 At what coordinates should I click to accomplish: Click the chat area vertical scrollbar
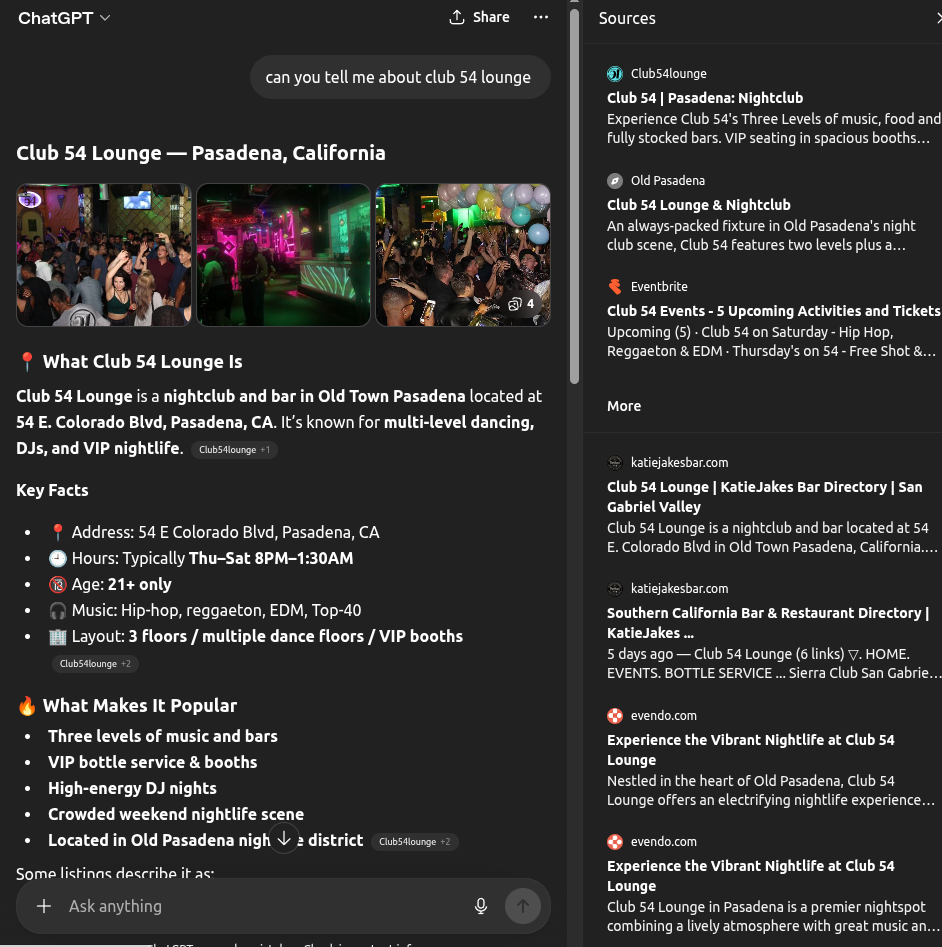[574, 196]
